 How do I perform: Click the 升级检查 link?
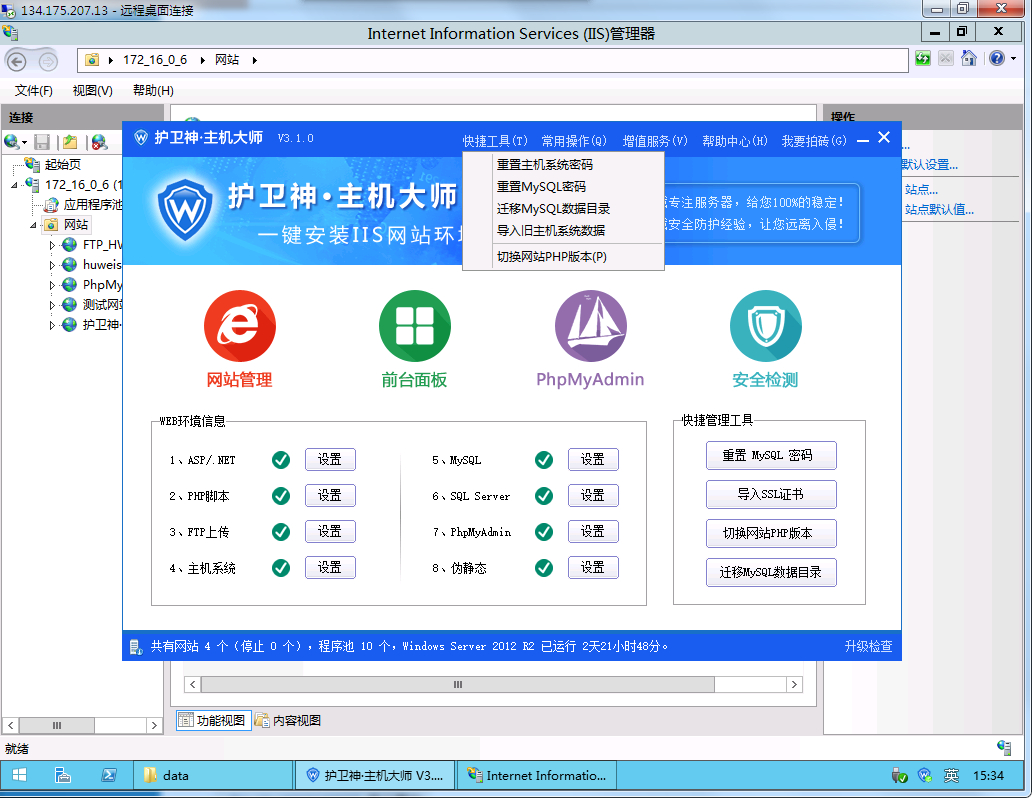pos(868,647)
